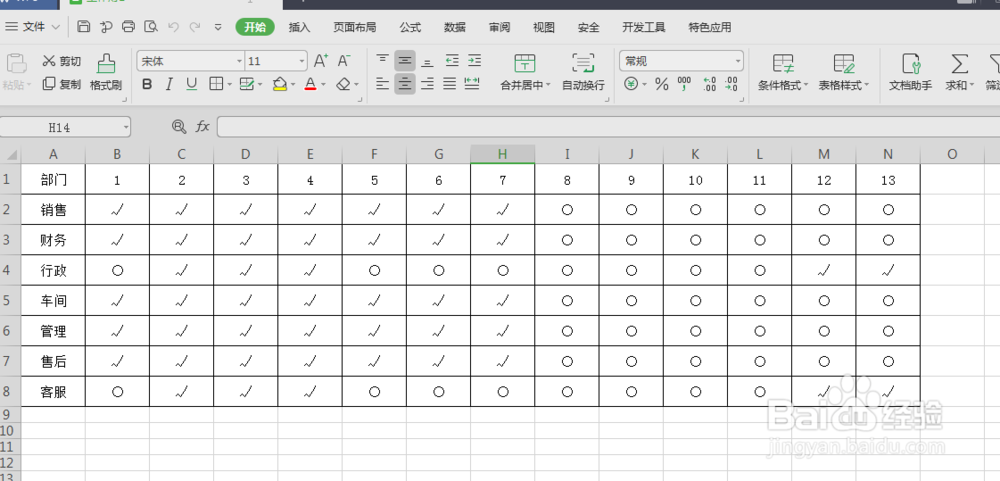The width and height of the screenshot is (1000, 481).
Task: Open Print Preview from quick access toolbar
Action: [x=151, y=27]
